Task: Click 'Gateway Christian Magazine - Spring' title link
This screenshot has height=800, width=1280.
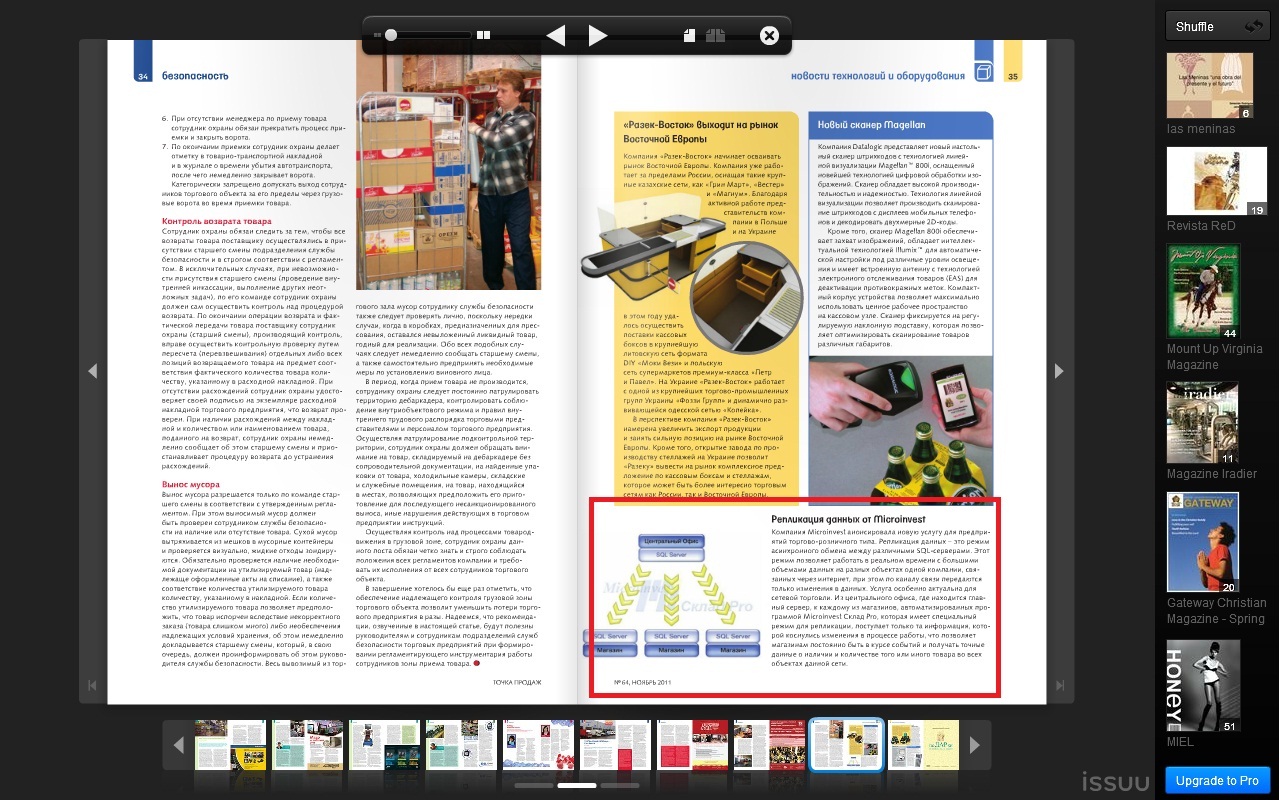Action: (1217, 611)
